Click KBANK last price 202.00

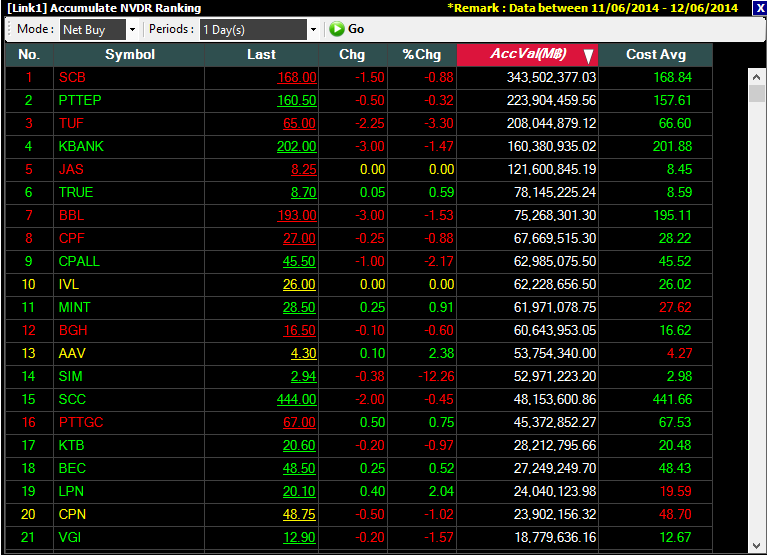click(297, 146)
